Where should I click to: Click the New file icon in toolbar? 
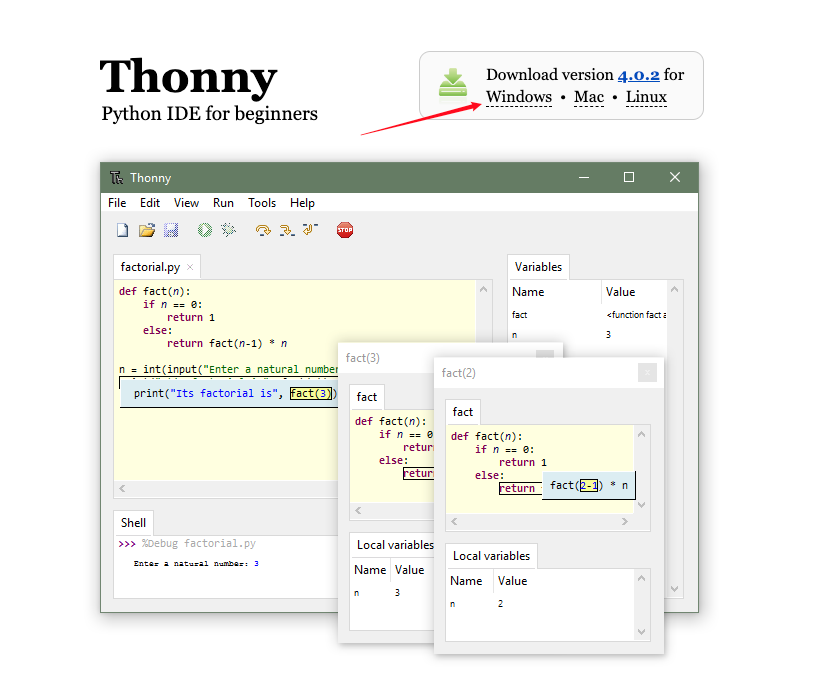click(123, 230)
